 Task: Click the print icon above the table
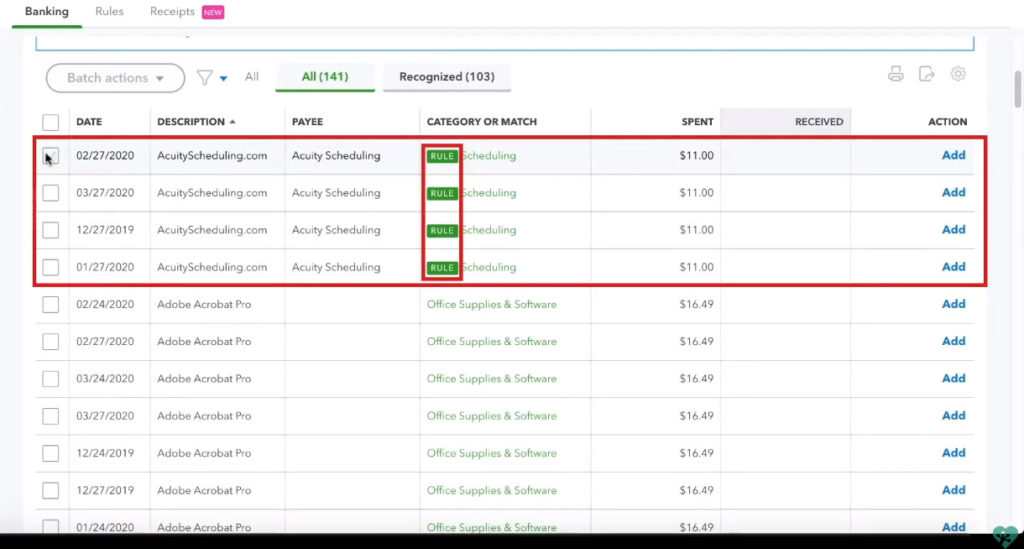click(x=895, y=74)
